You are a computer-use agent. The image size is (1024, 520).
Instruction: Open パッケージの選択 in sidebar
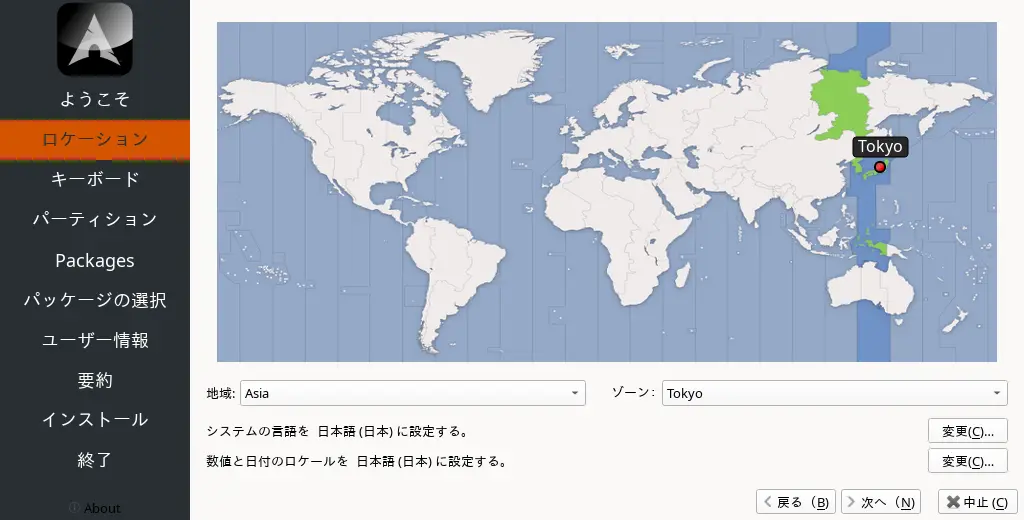(95, 300)
